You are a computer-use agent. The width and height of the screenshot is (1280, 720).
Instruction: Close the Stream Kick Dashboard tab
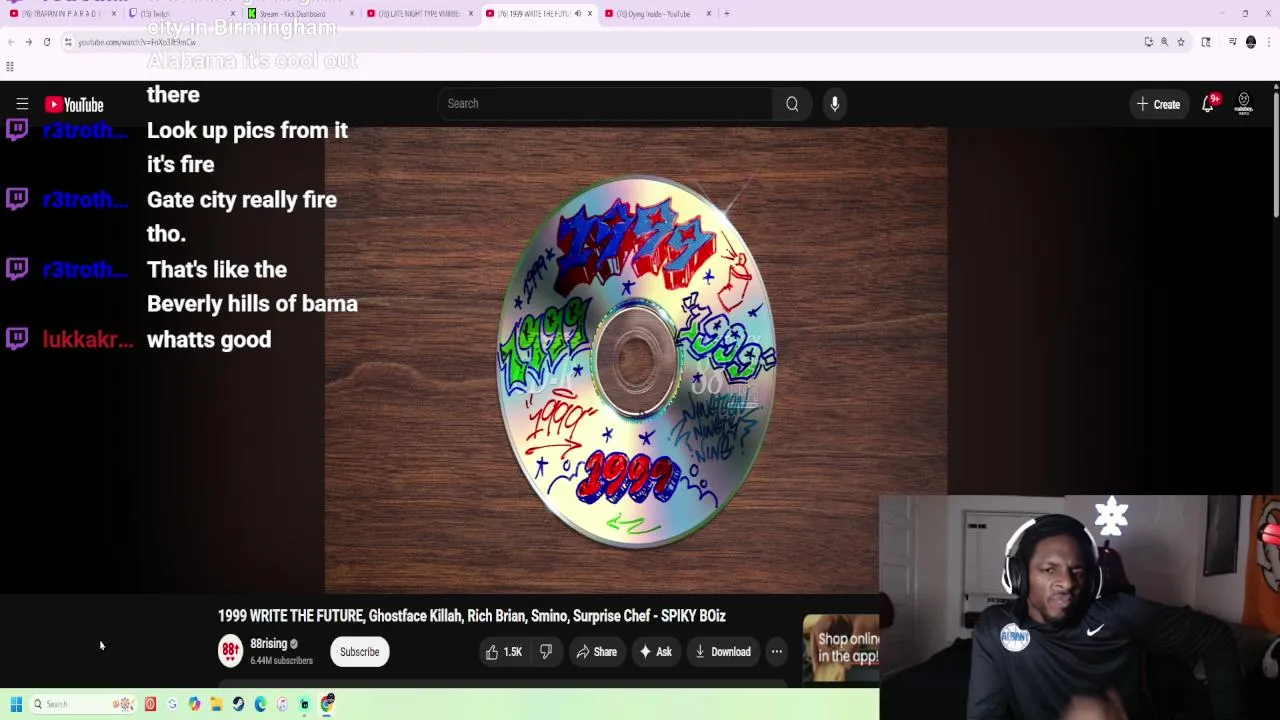(352, 14)
